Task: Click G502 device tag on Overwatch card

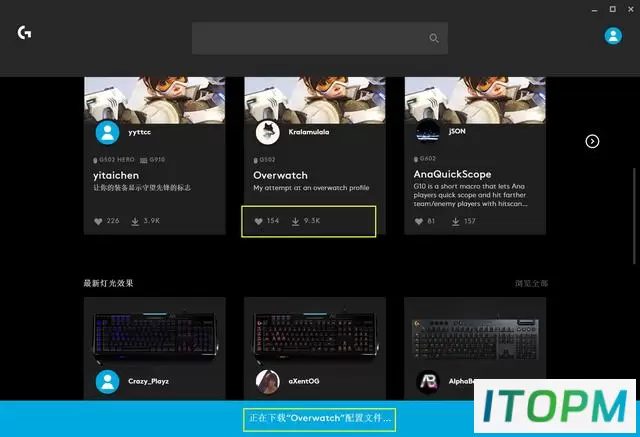Action: [x=264, y=160]
